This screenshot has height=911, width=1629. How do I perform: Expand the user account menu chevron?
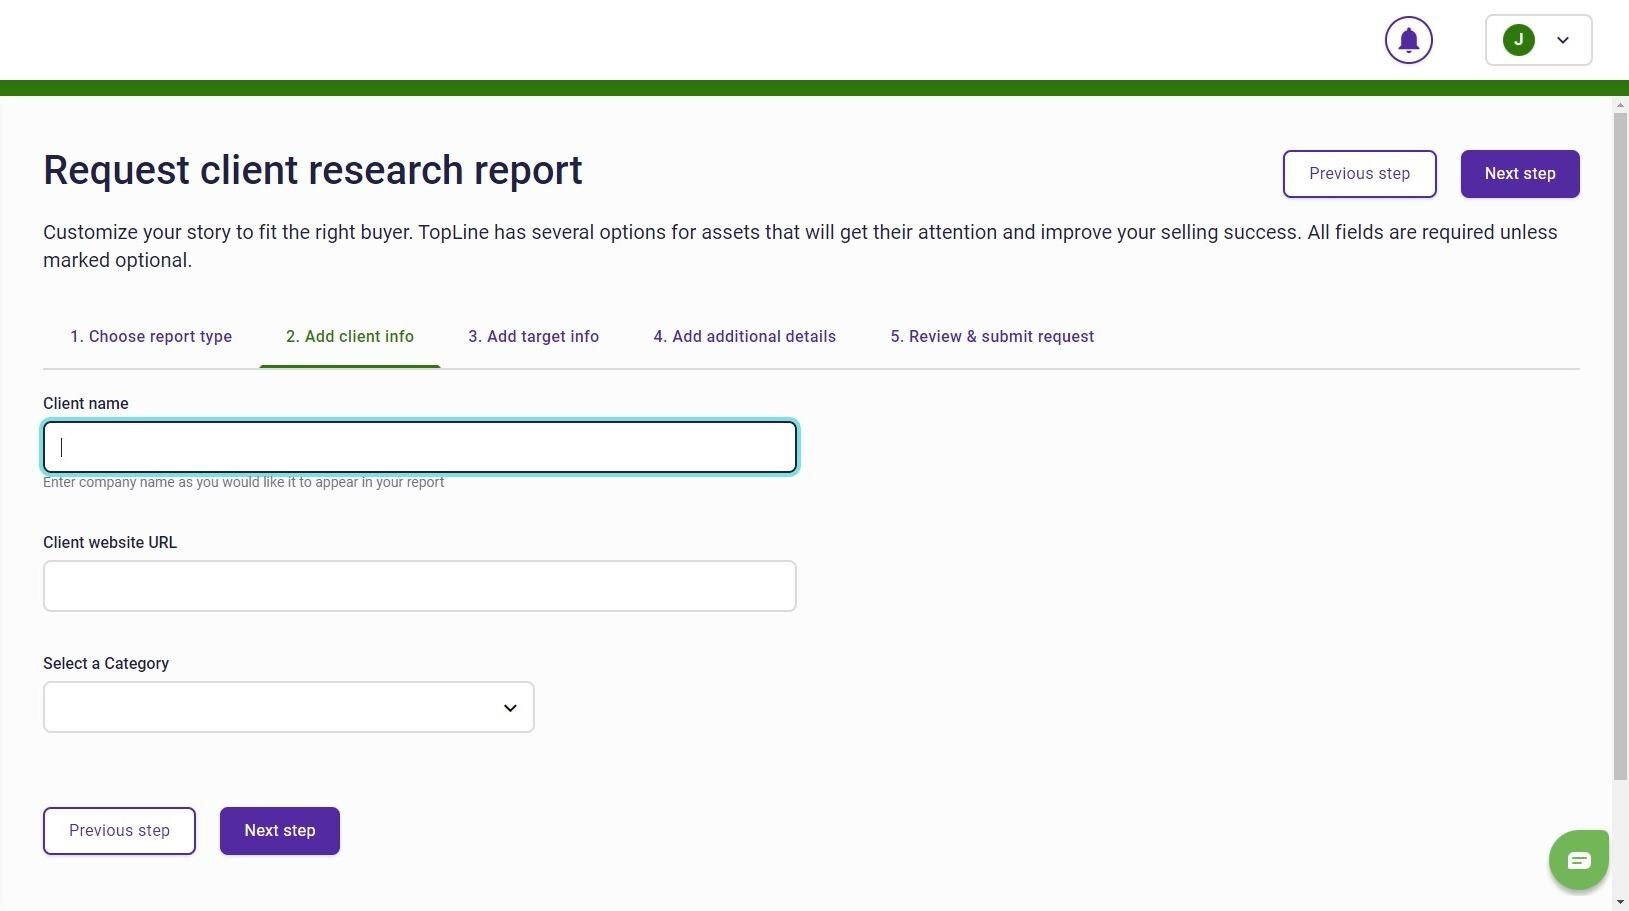pos(1563,40)
